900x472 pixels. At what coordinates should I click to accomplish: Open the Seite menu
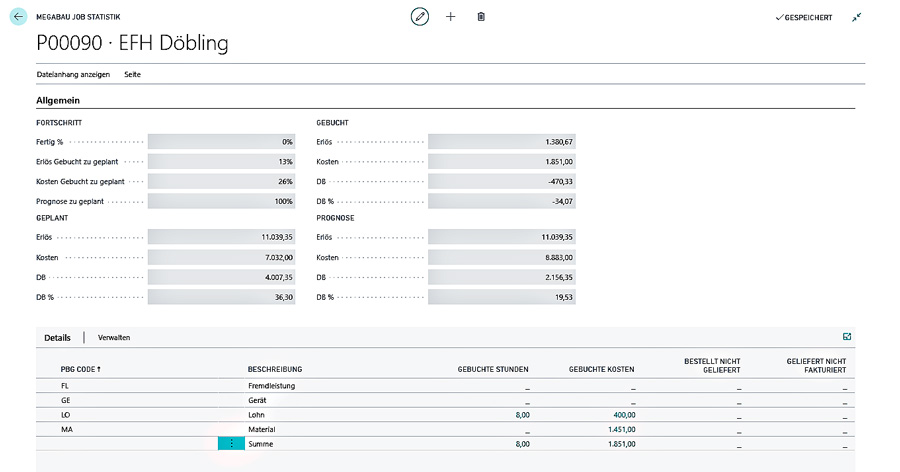pos(132,74)
